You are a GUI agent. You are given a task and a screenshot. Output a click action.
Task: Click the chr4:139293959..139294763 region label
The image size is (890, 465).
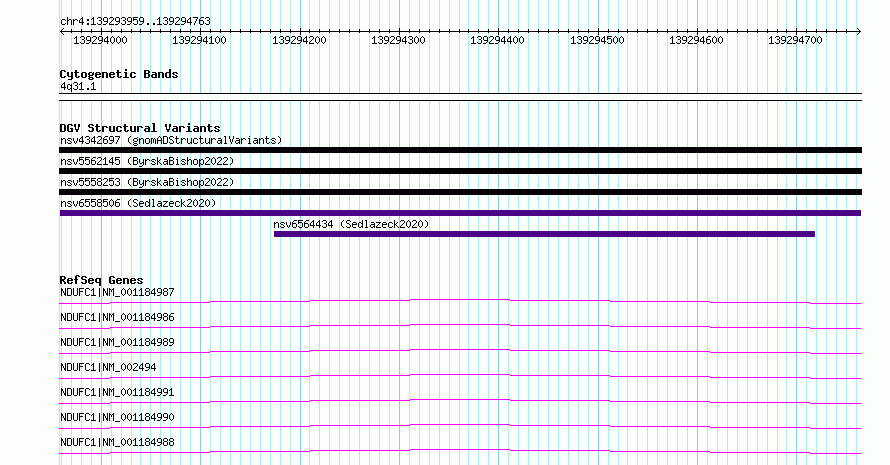click(x=135, y=21)
